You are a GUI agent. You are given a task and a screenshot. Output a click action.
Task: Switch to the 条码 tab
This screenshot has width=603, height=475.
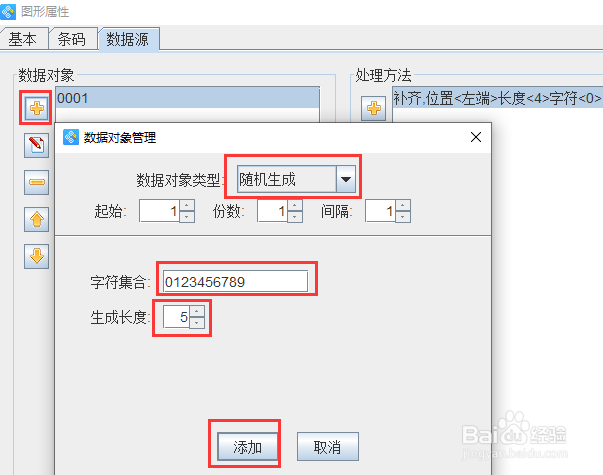(x=72, y=39)
